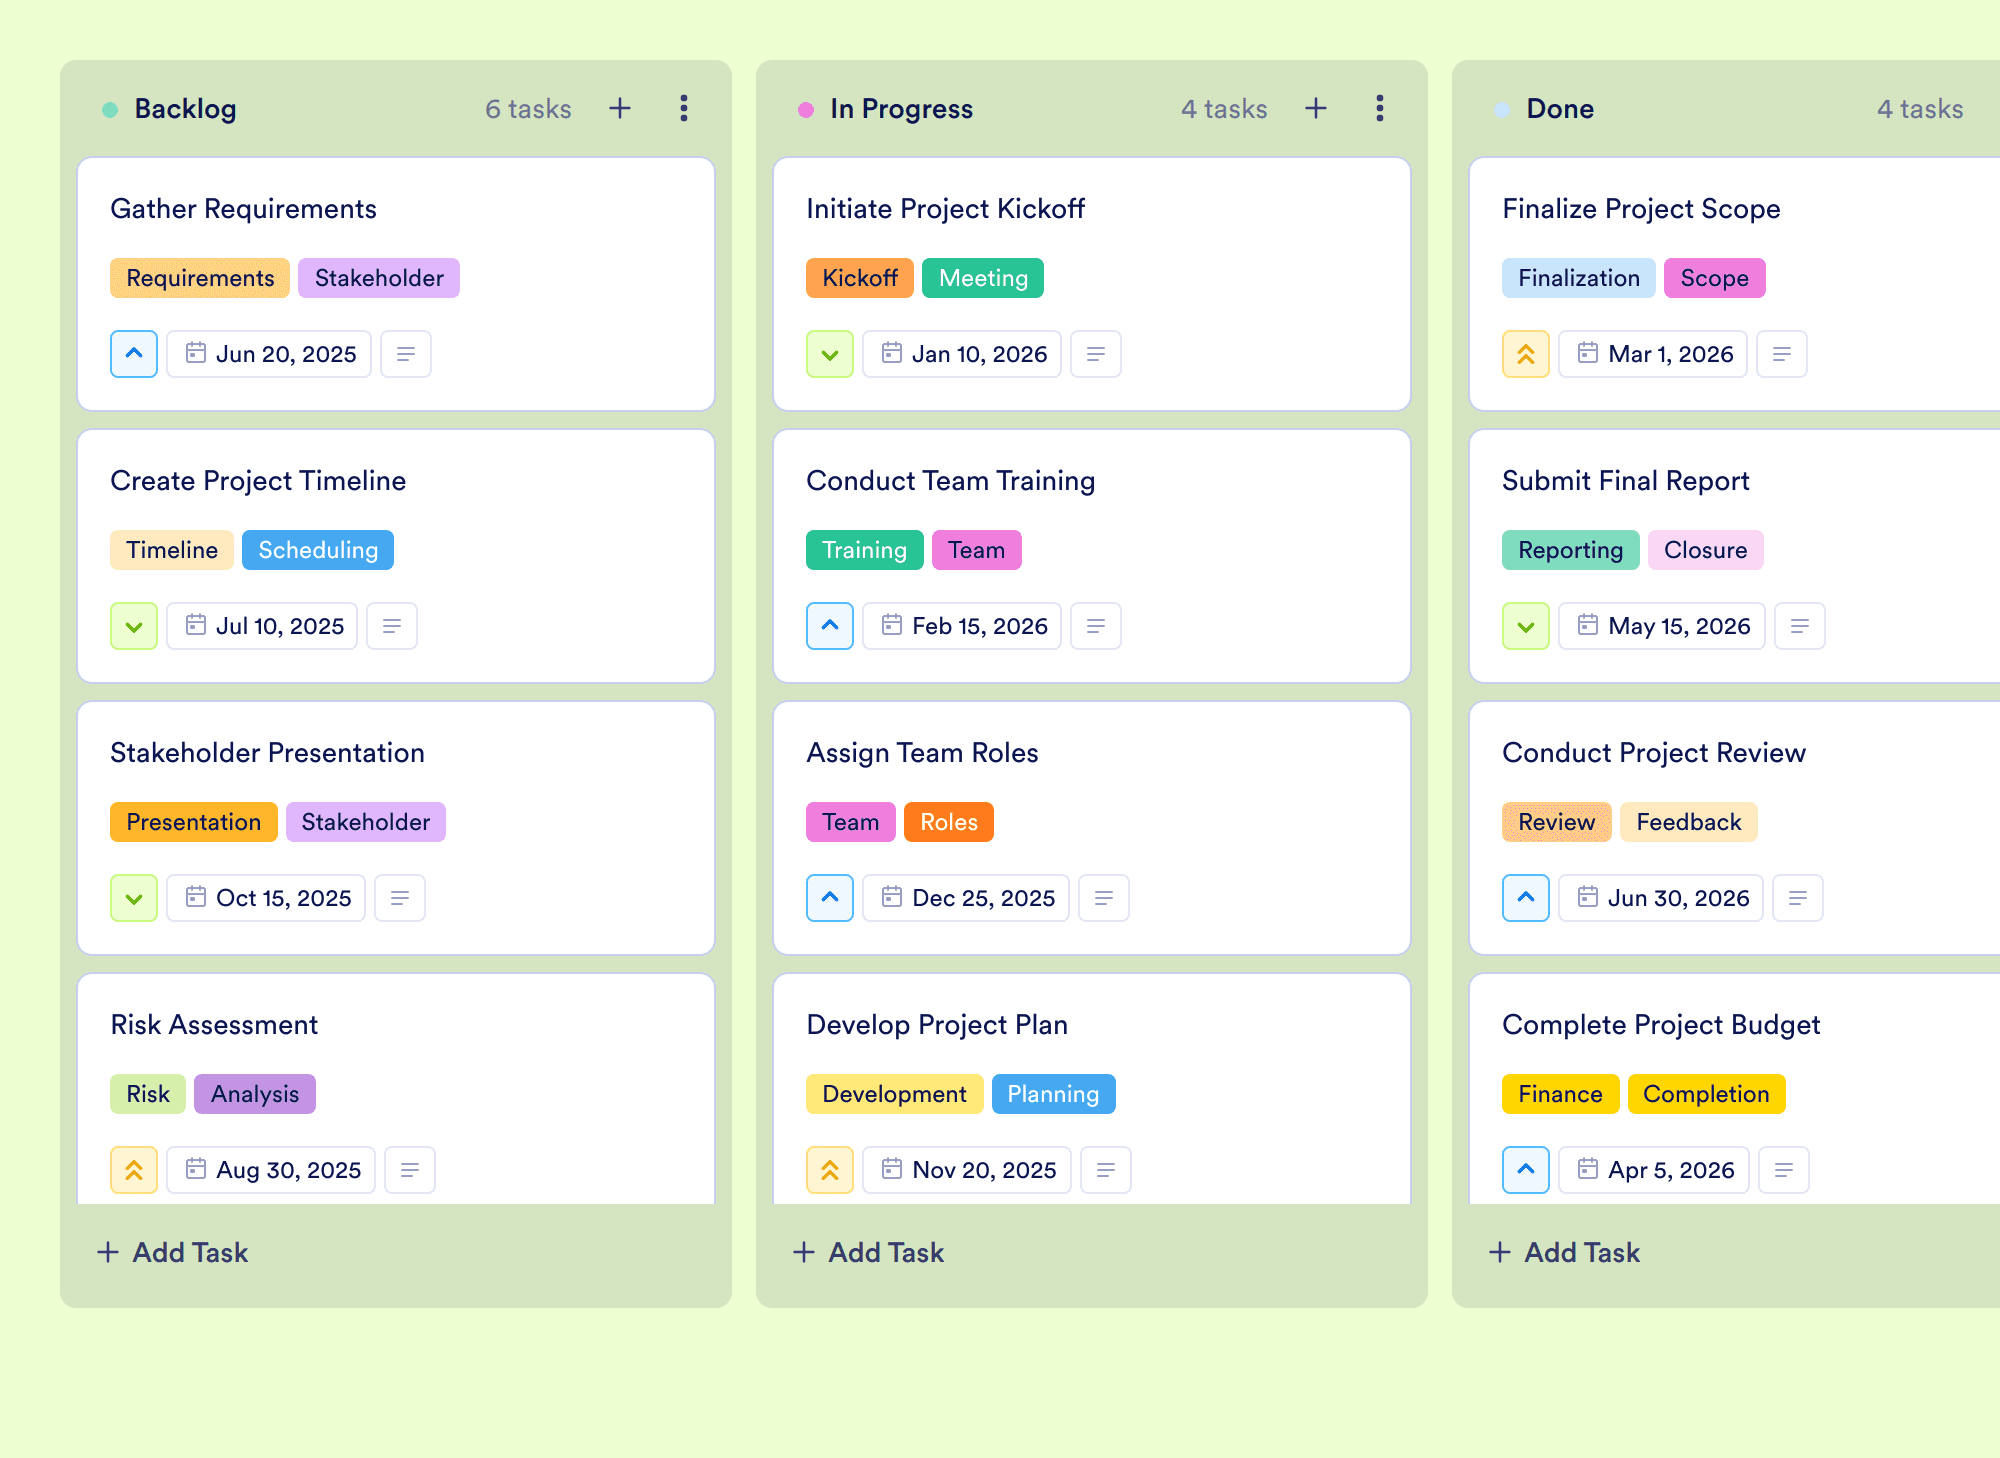
Task: Change low priority on Create Project Timeline
Action: tap(134, 626)
